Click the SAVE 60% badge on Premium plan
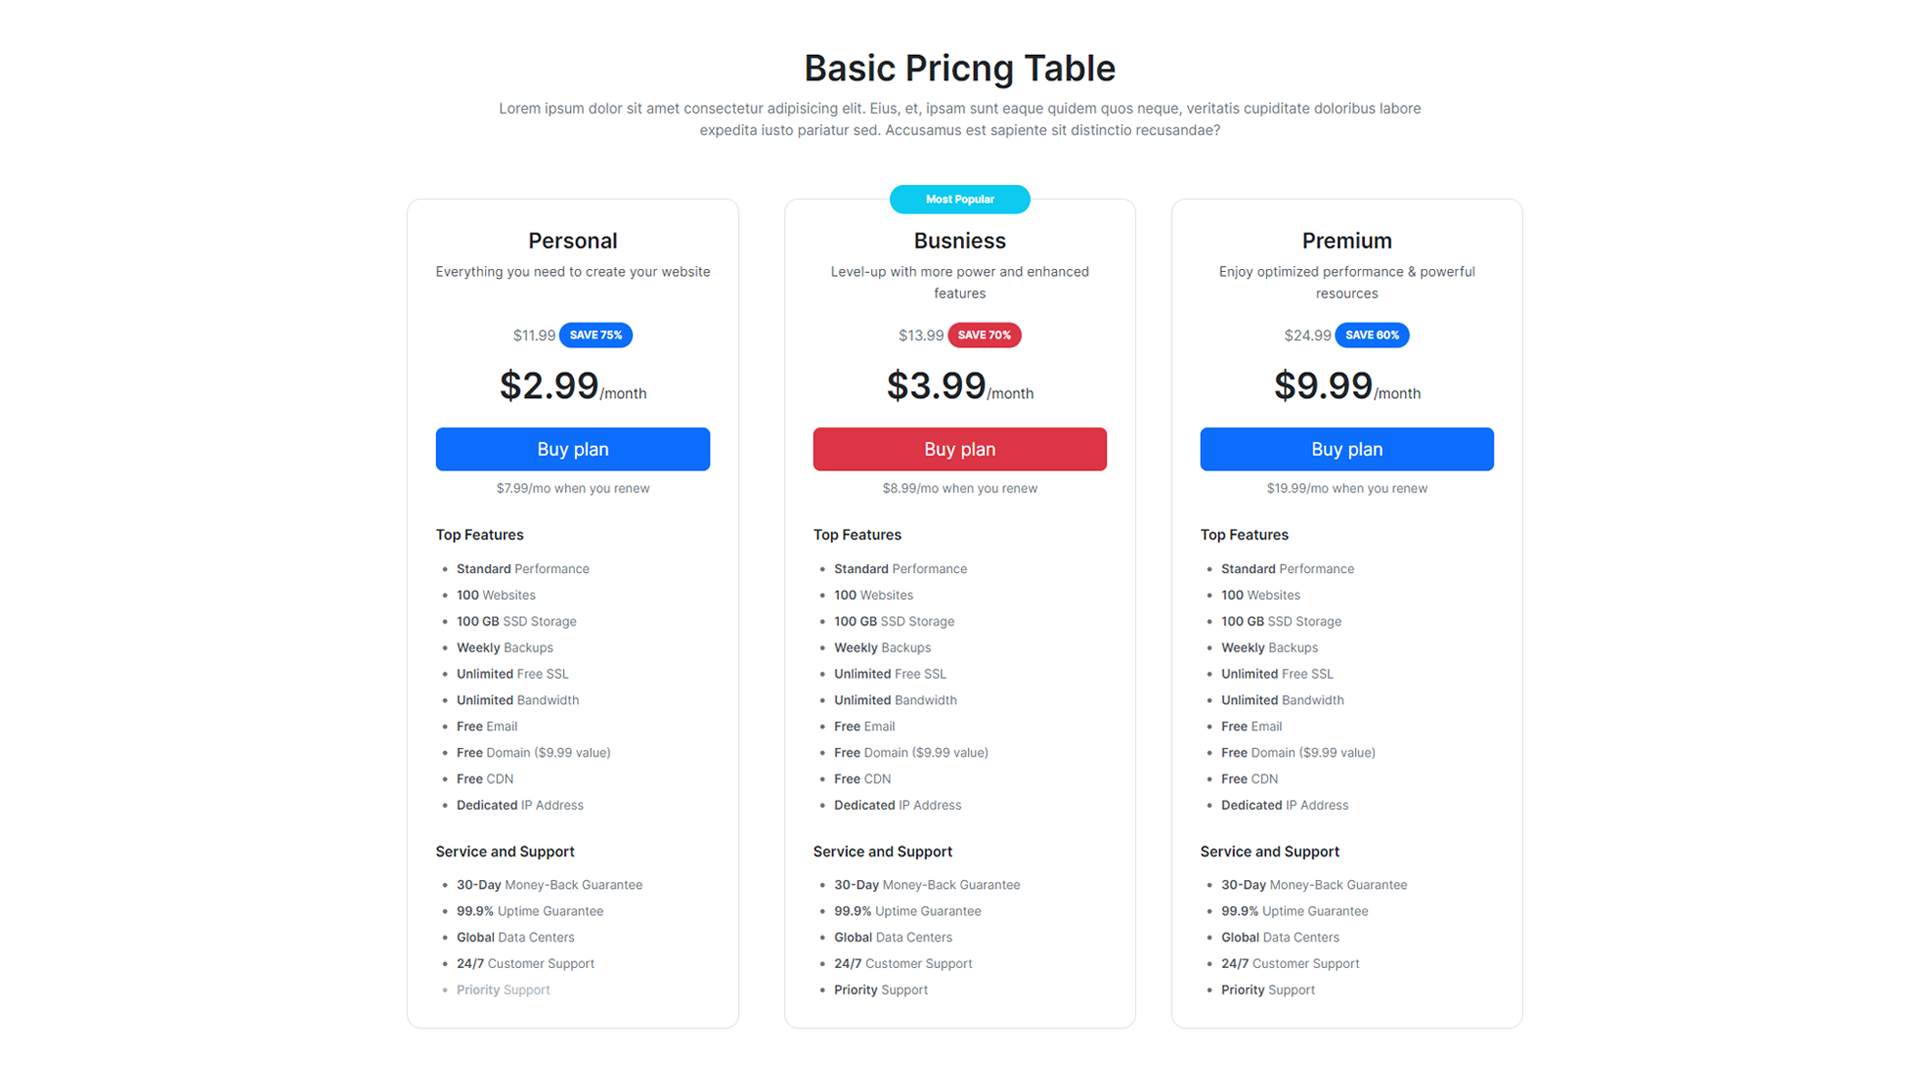 (1372, 335)
